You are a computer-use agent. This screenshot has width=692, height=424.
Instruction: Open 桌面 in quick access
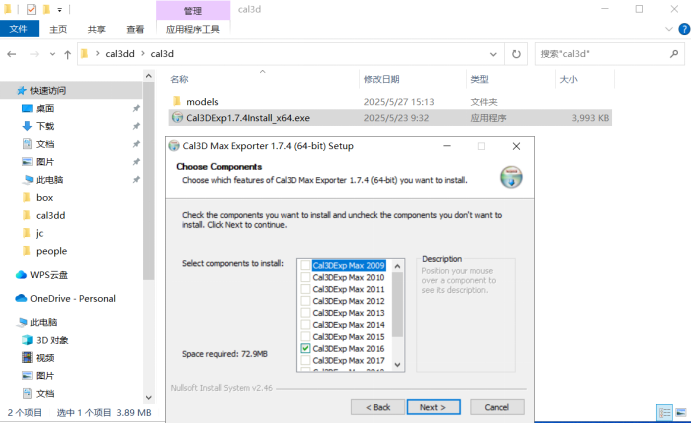pos(45,109)
